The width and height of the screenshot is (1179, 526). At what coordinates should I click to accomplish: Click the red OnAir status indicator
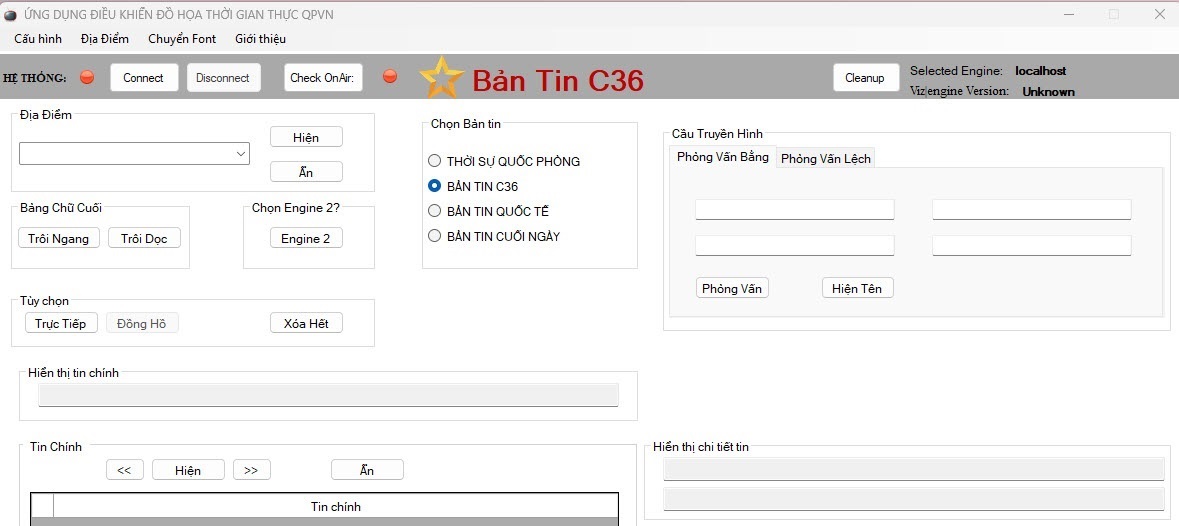pyautogui.click(x=390, y=77)
